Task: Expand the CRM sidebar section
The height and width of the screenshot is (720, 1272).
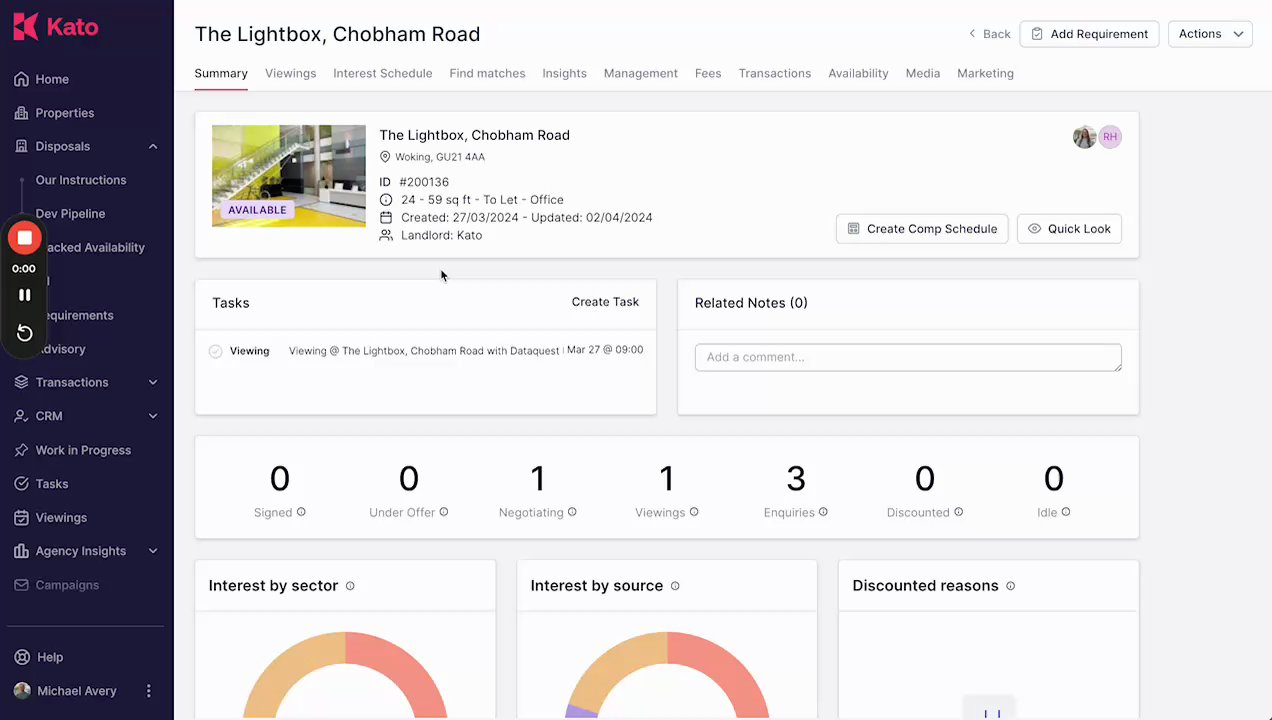Action: [x=153, y=416]
